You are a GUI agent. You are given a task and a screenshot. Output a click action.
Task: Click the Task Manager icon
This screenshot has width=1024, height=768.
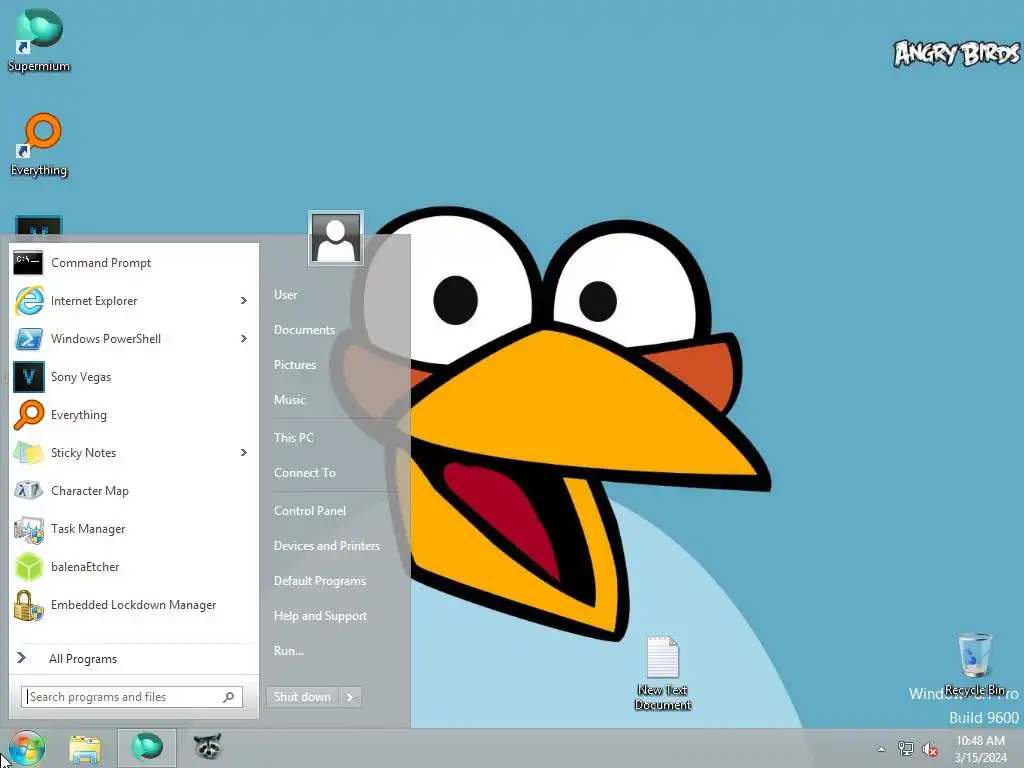coord(29,529)
